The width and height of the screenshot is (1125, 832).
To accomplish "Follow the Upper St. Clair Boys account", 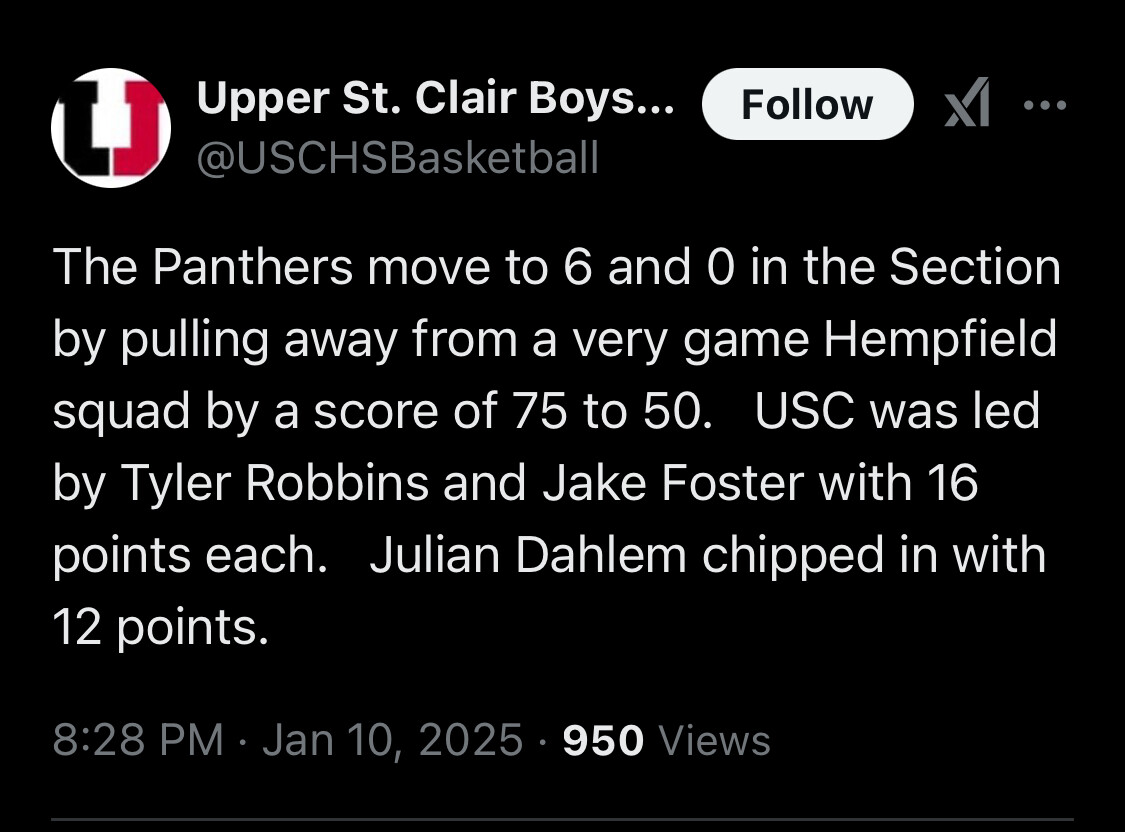I will [808, 104].
